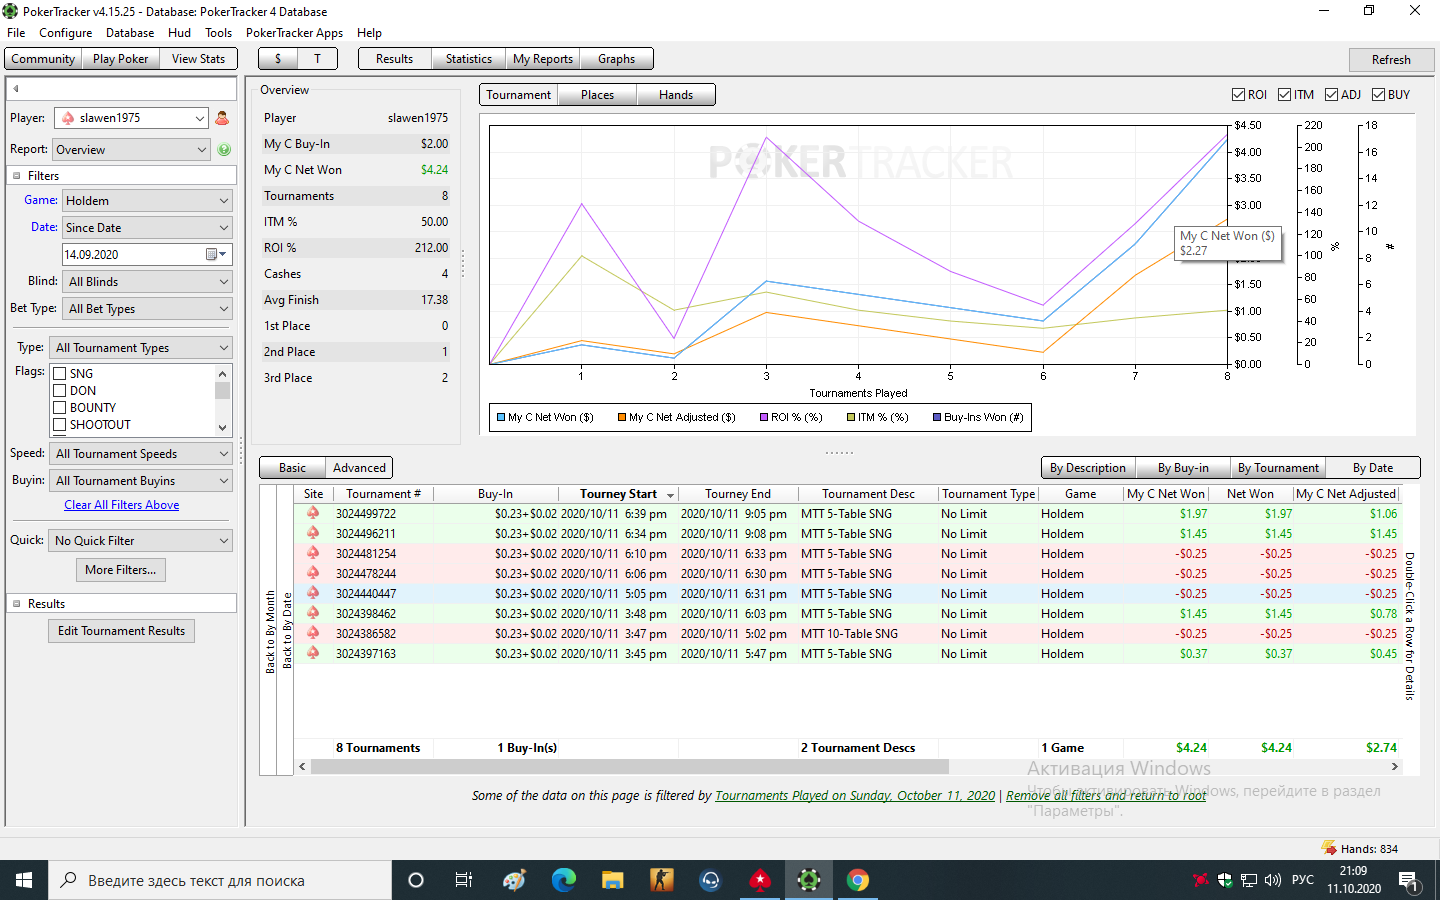Open the Configure menu
This screenshot has width=1440, height=900.
click(66, 33)
